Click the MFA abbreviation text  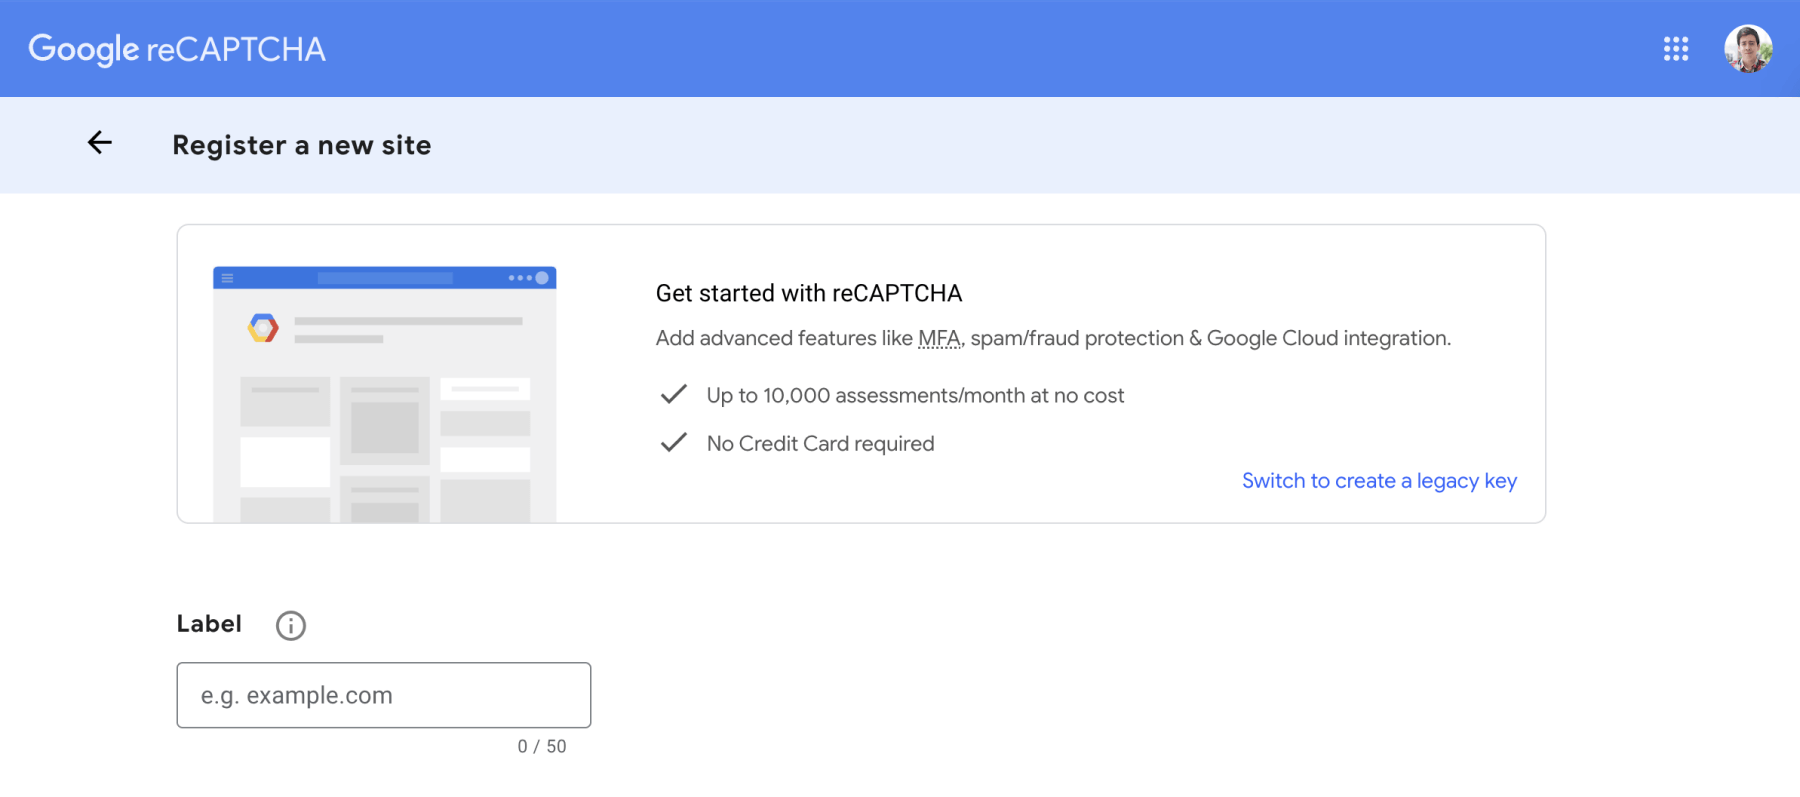939,339
